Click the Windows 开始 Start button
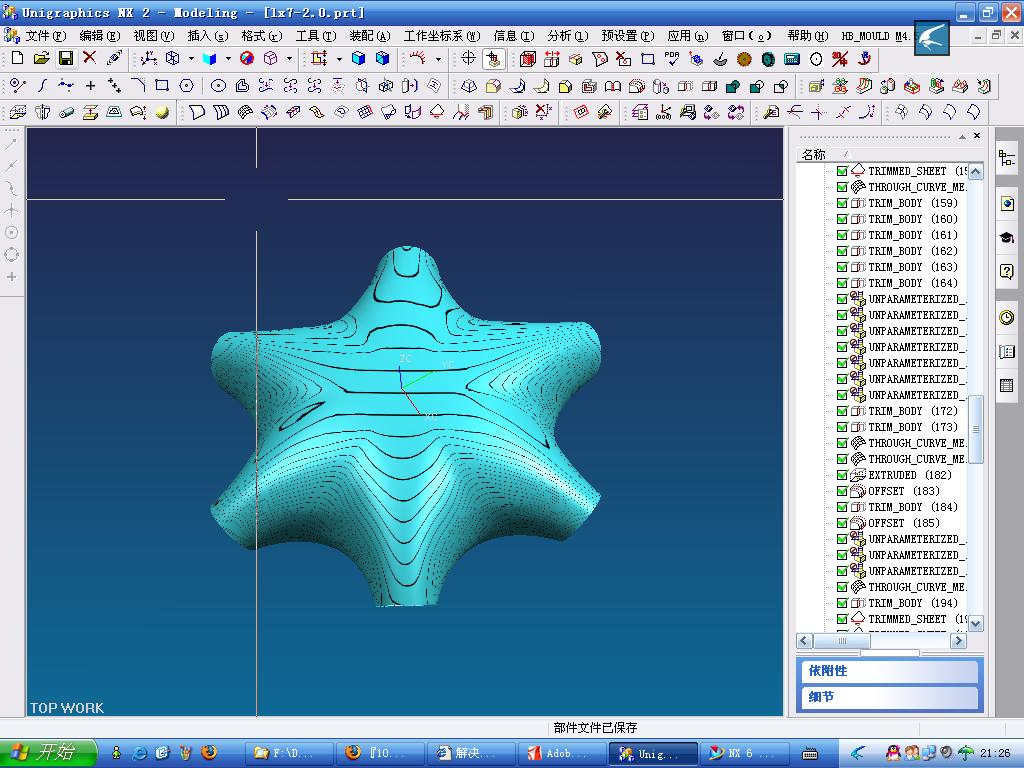Screen dimensions: 1024x768 tap(48, 753)
